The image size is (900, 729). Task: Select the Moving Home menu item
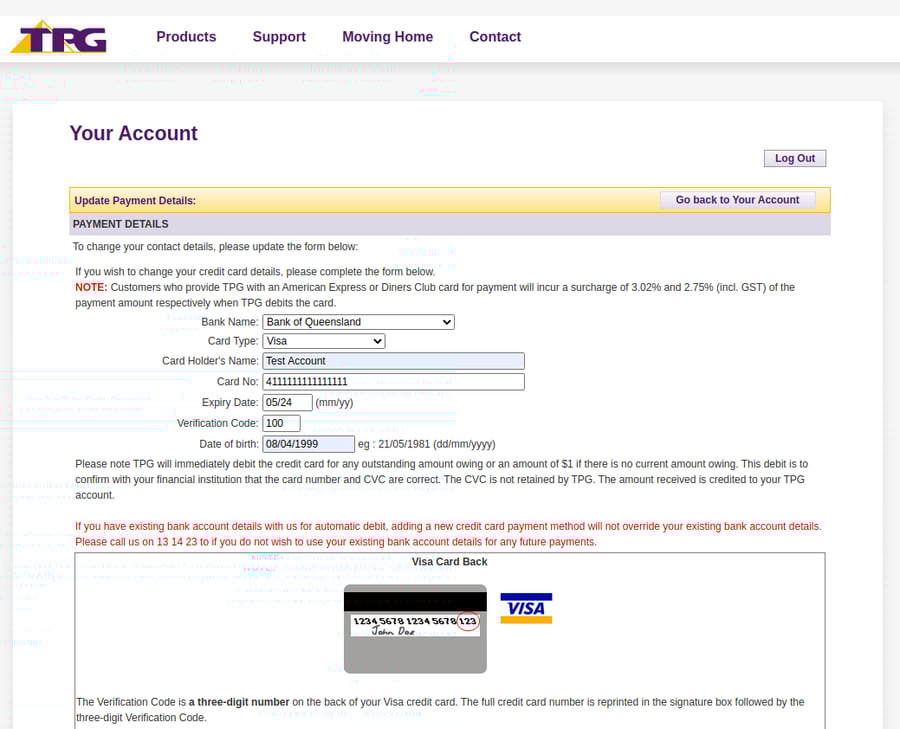point(387,36)
